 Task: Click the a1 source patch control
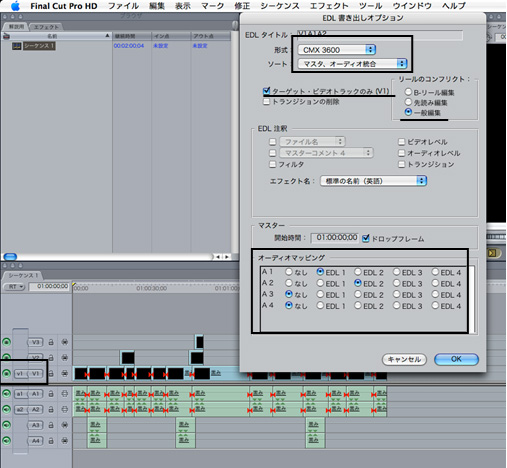[x=20, y=394]
